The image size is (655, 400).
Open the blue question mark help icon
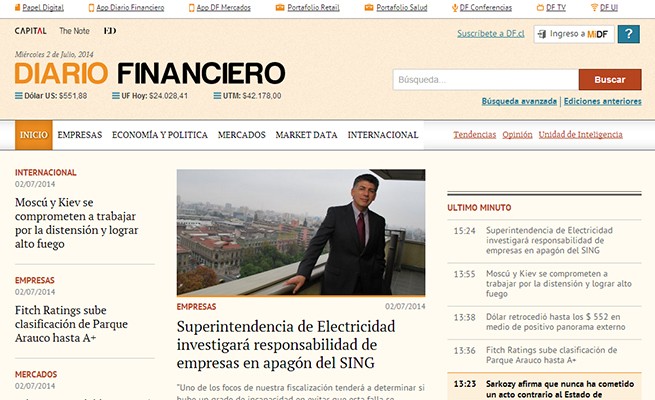629,34
